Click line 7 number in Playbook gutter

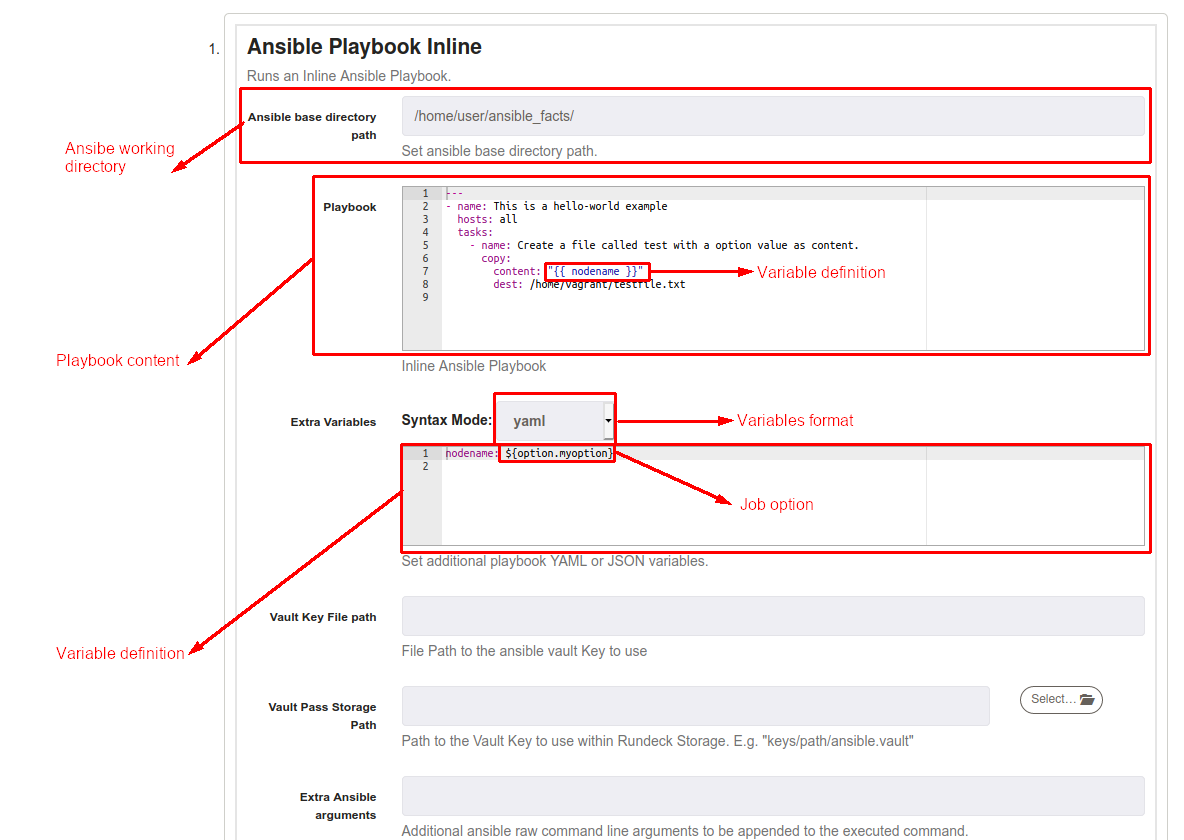[x=425, y=271]
